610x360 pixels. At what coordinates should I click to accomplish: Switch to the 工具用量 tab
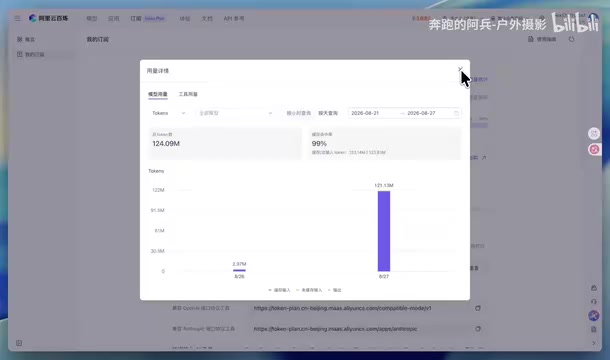coord(188,94)
